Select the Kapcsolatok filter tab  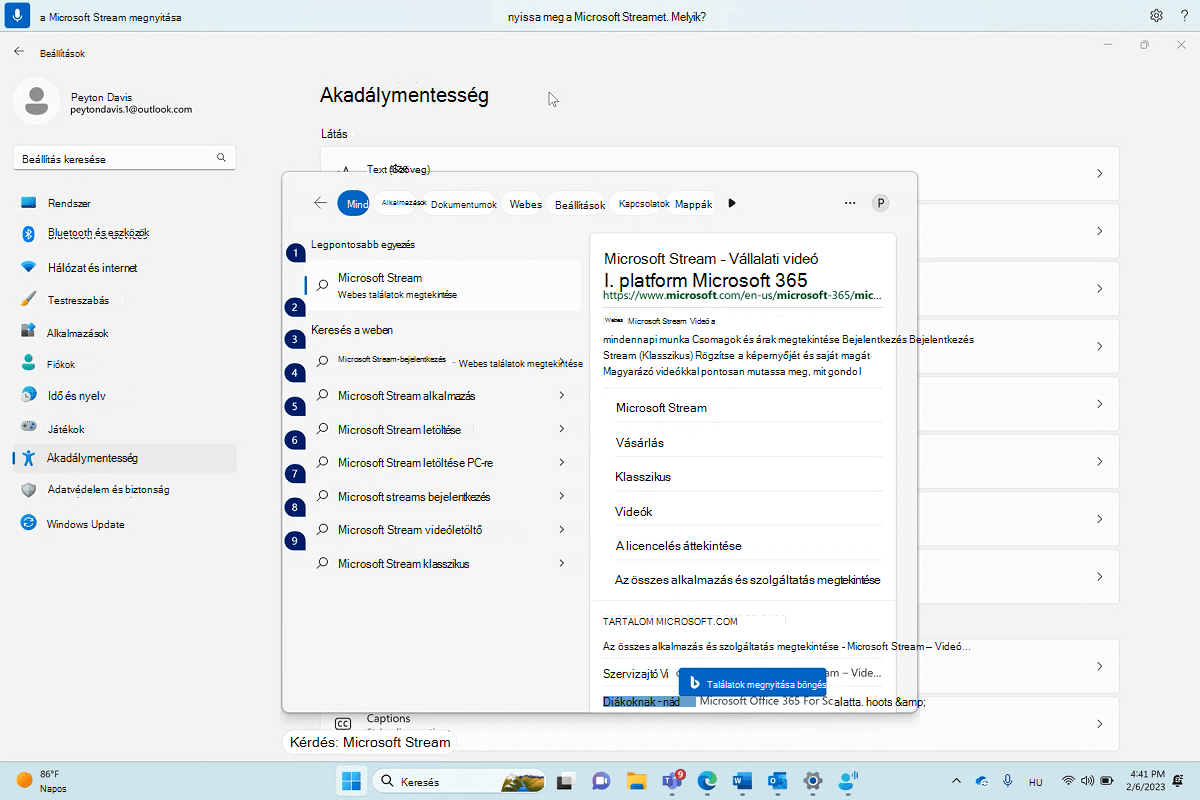(x=643, y=203)
